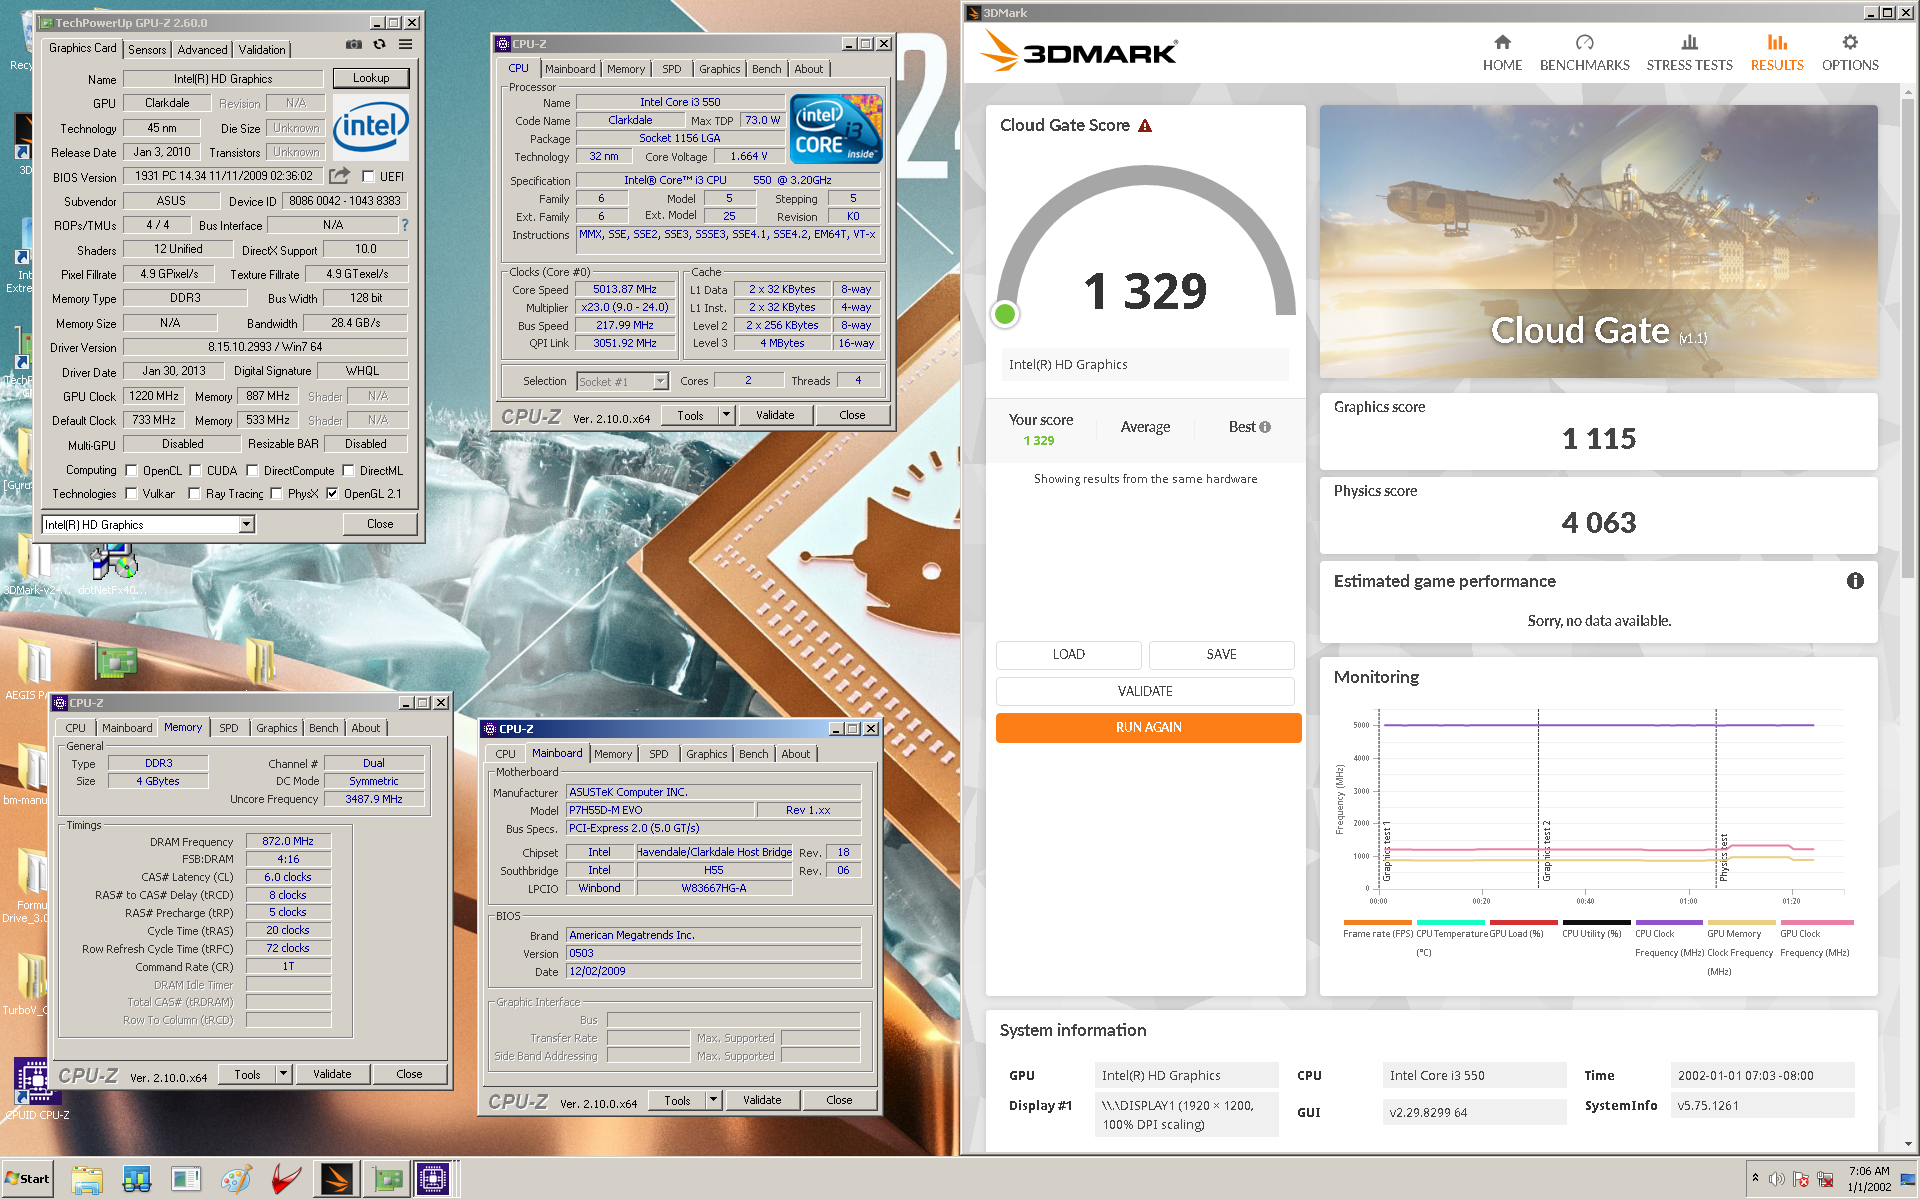Screen dimensions: 1920x1200
Task: Toggle the OpenCL checkbox
Action: (131, 470)
